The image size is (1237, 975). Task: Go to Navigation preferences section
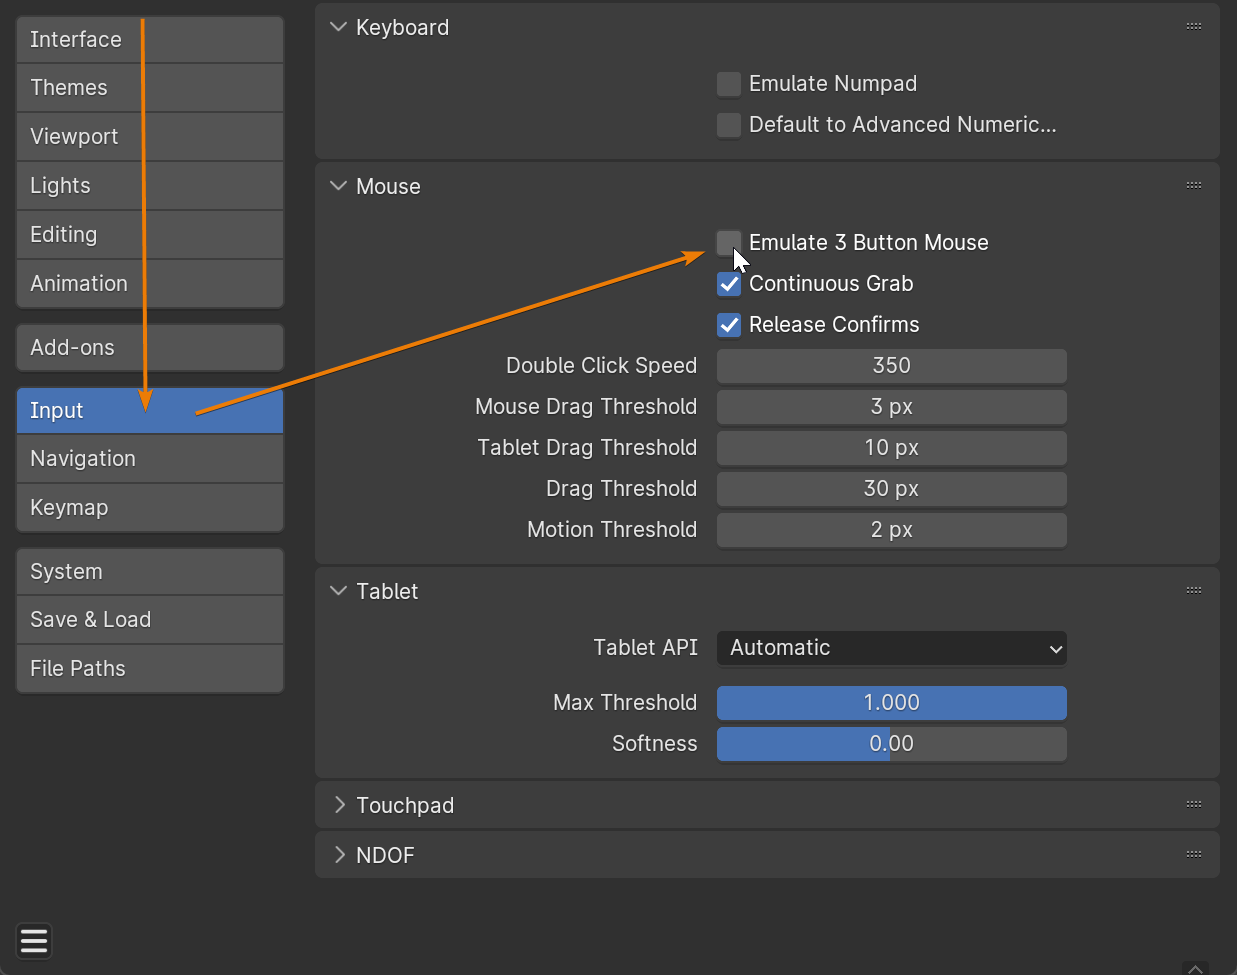click(150, 459)
